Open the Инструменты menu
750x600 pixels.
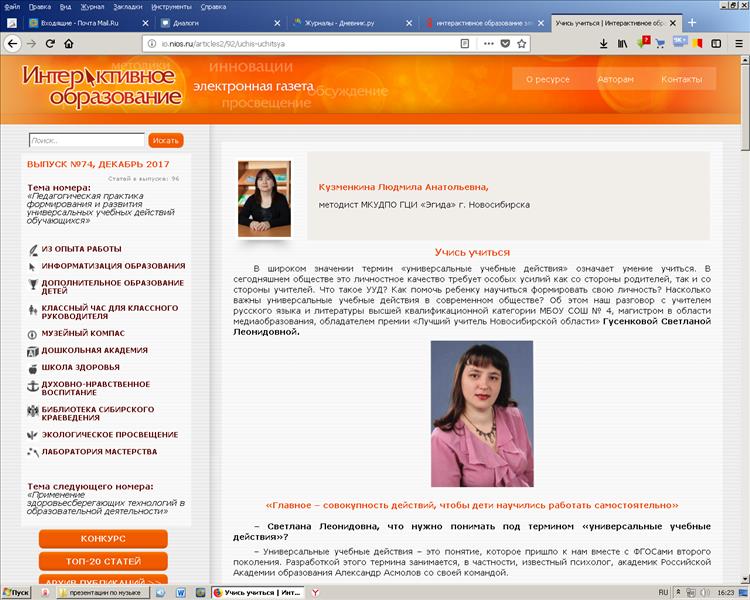pos(171,7)
